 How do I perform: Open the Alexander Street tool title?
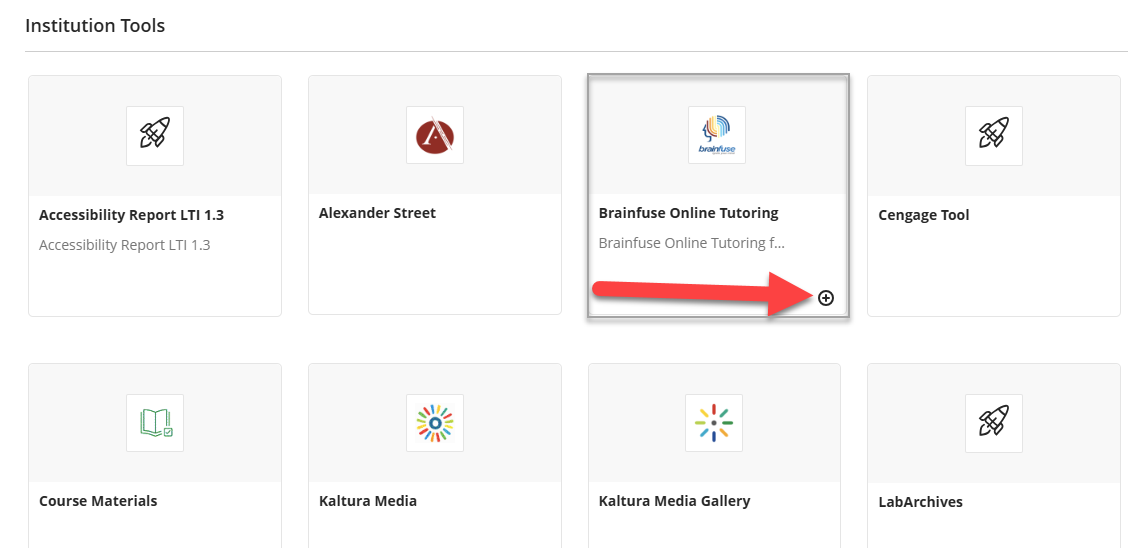click(x=377, y=213)
